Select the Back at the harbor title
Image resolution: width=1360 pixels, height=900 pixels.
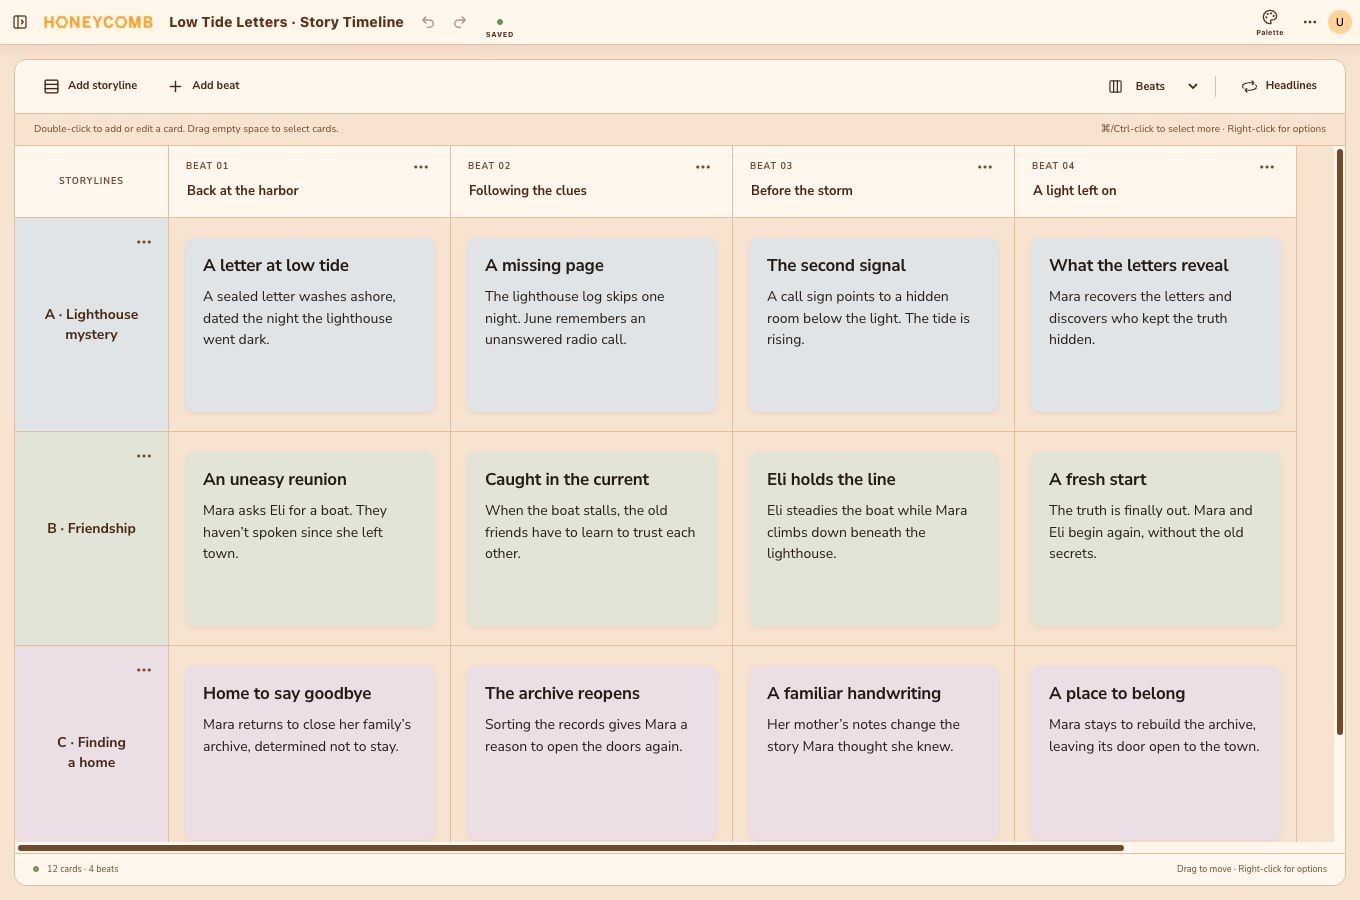[243, 191]
